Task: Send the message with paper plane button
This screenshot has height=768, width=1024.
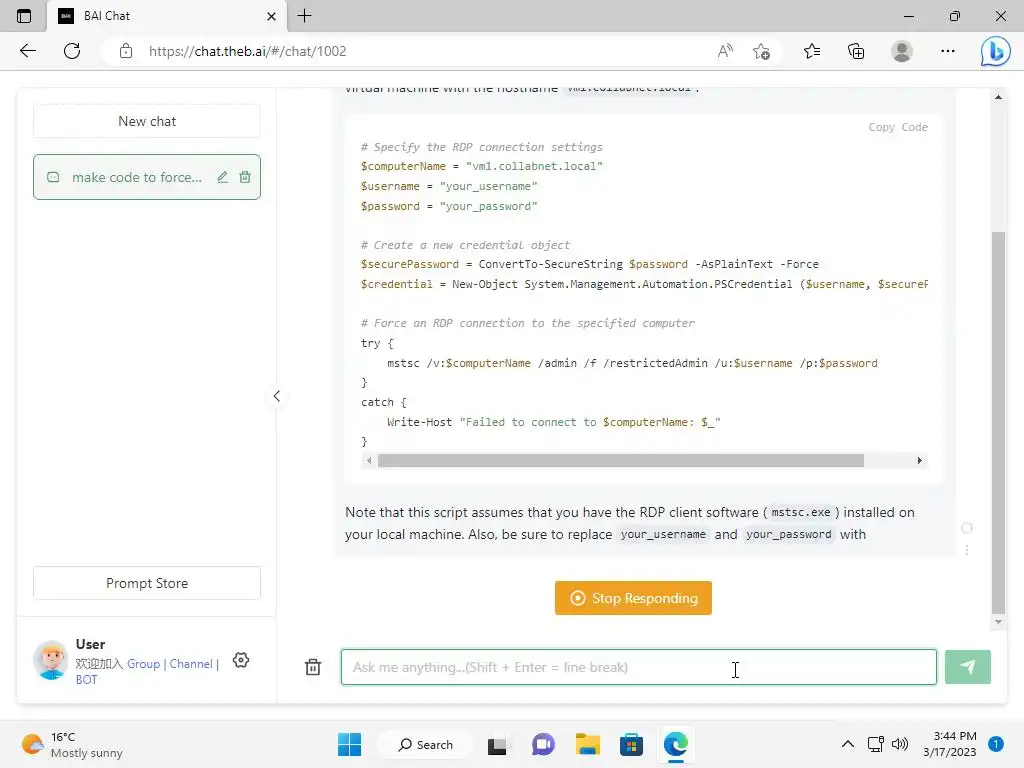Action: click(968, 667)
